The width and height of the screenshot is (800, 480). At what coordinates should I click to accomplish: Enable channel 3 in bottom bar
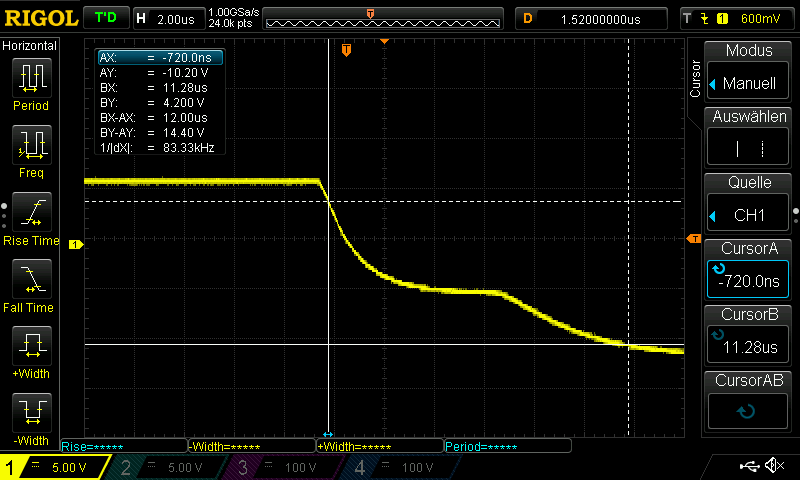click(281, 467)
